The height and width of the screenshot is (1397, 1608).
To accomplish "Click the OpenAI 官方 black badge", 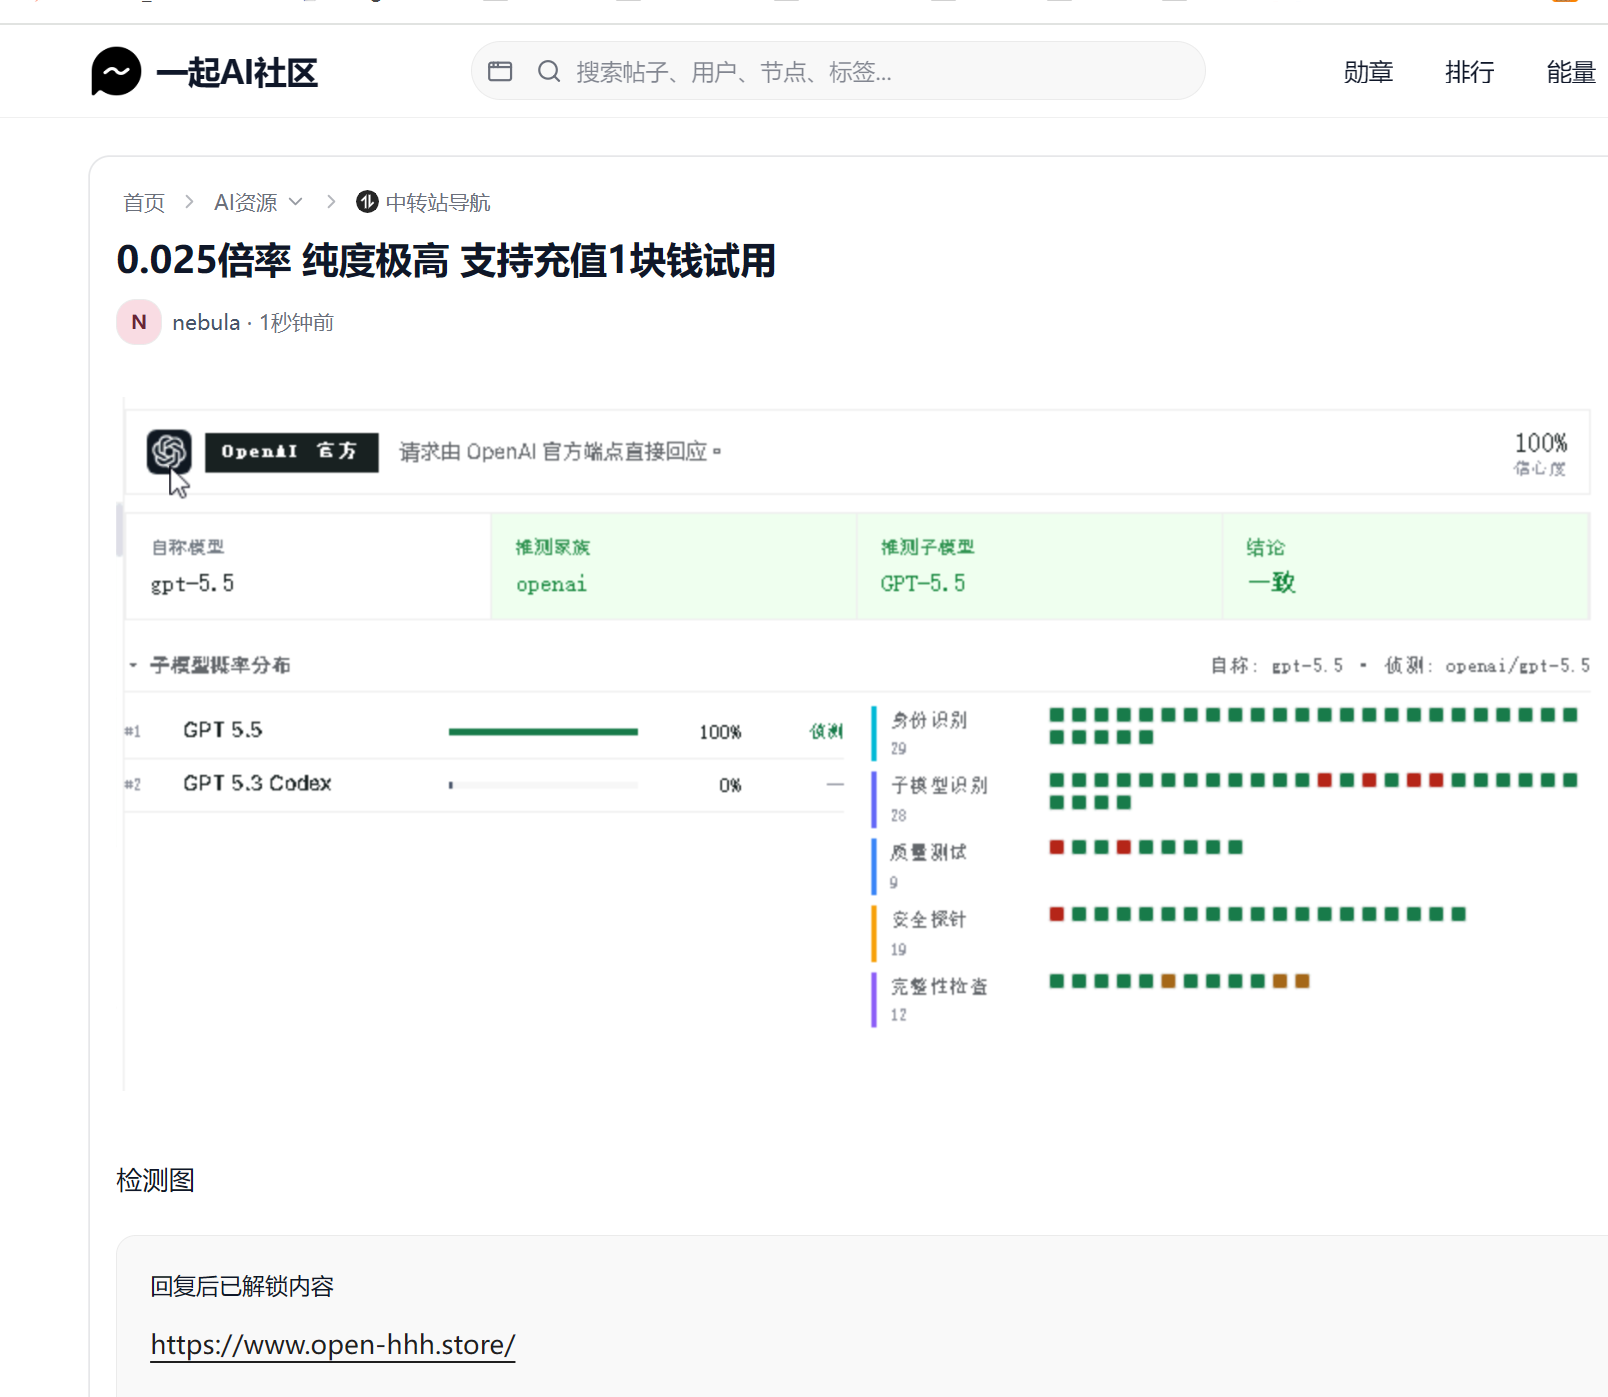I will coord(292,452).
